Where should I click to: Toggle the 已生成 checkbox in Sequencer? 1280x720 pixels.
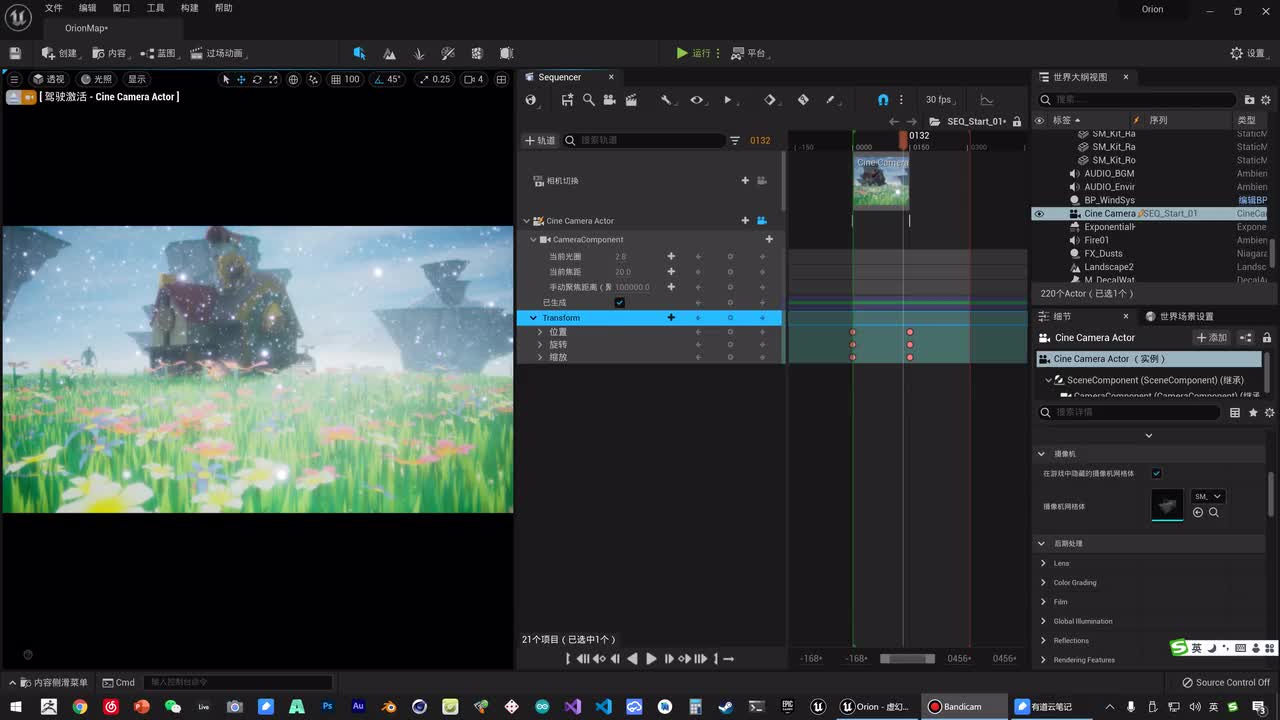(620, 303)
